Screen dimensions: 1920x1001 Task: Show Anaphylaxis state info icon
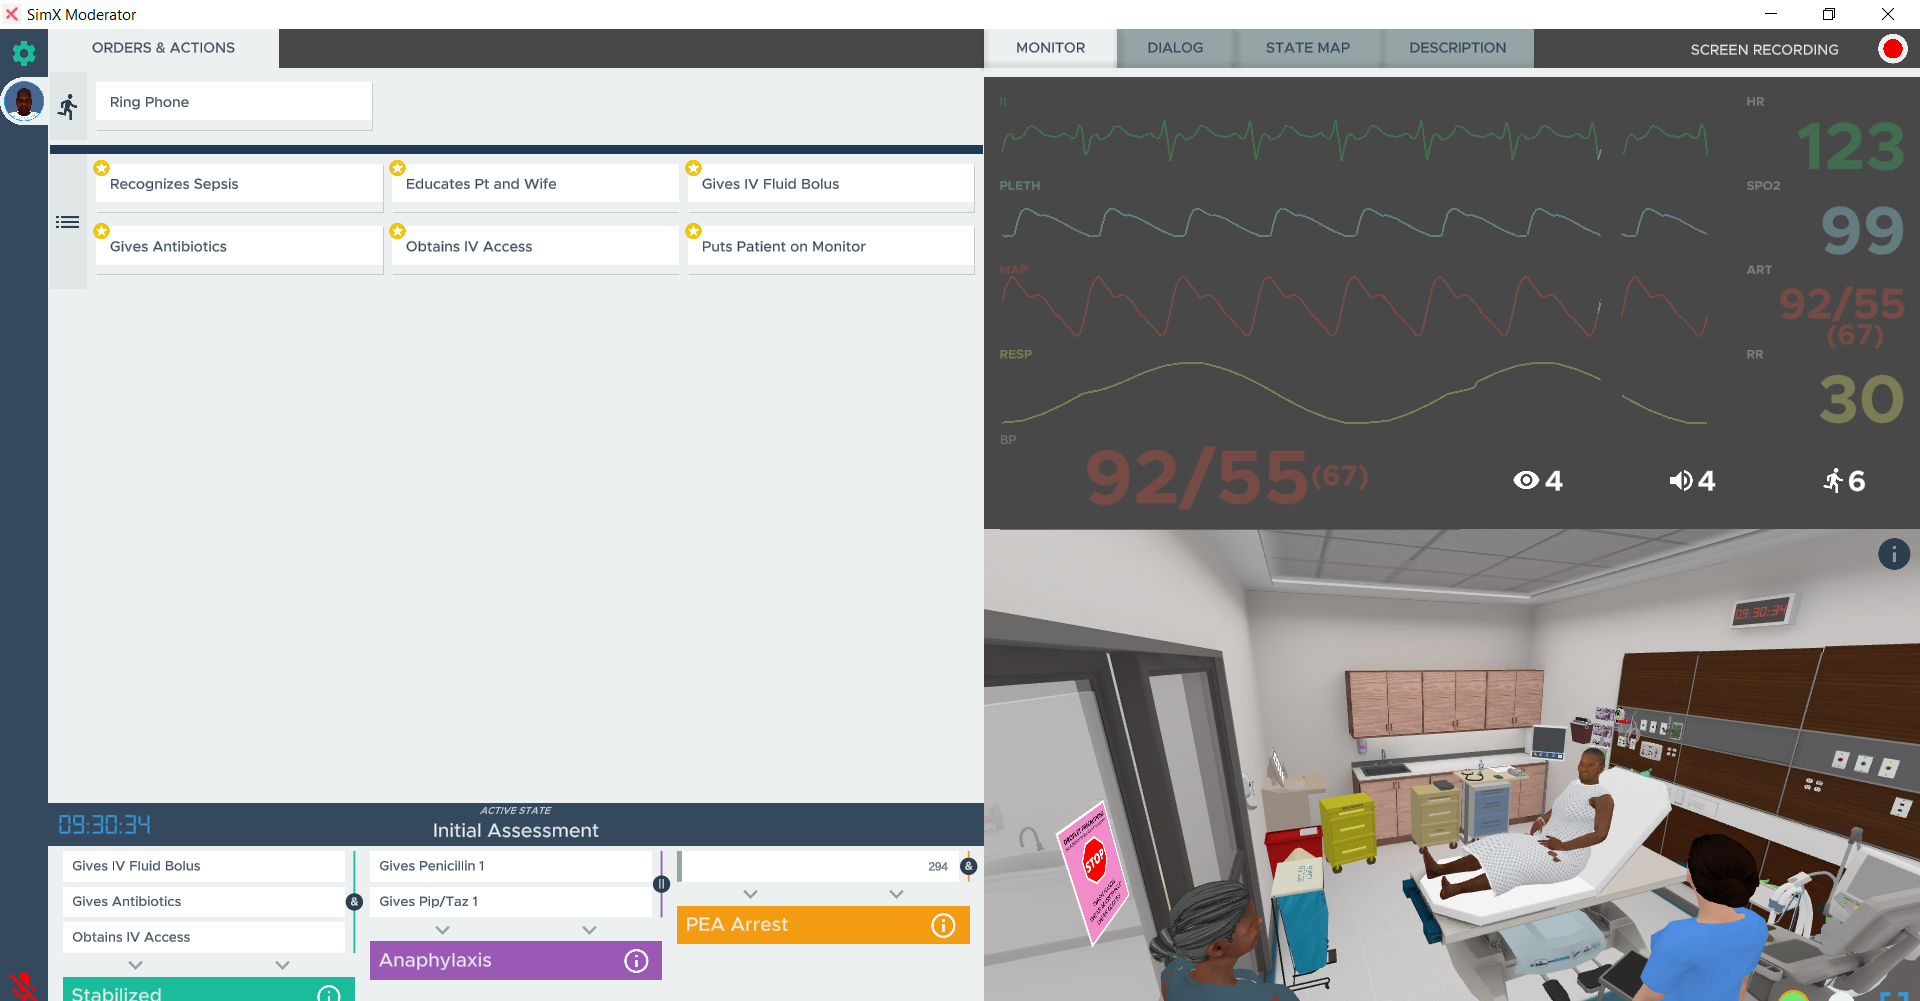636,961
